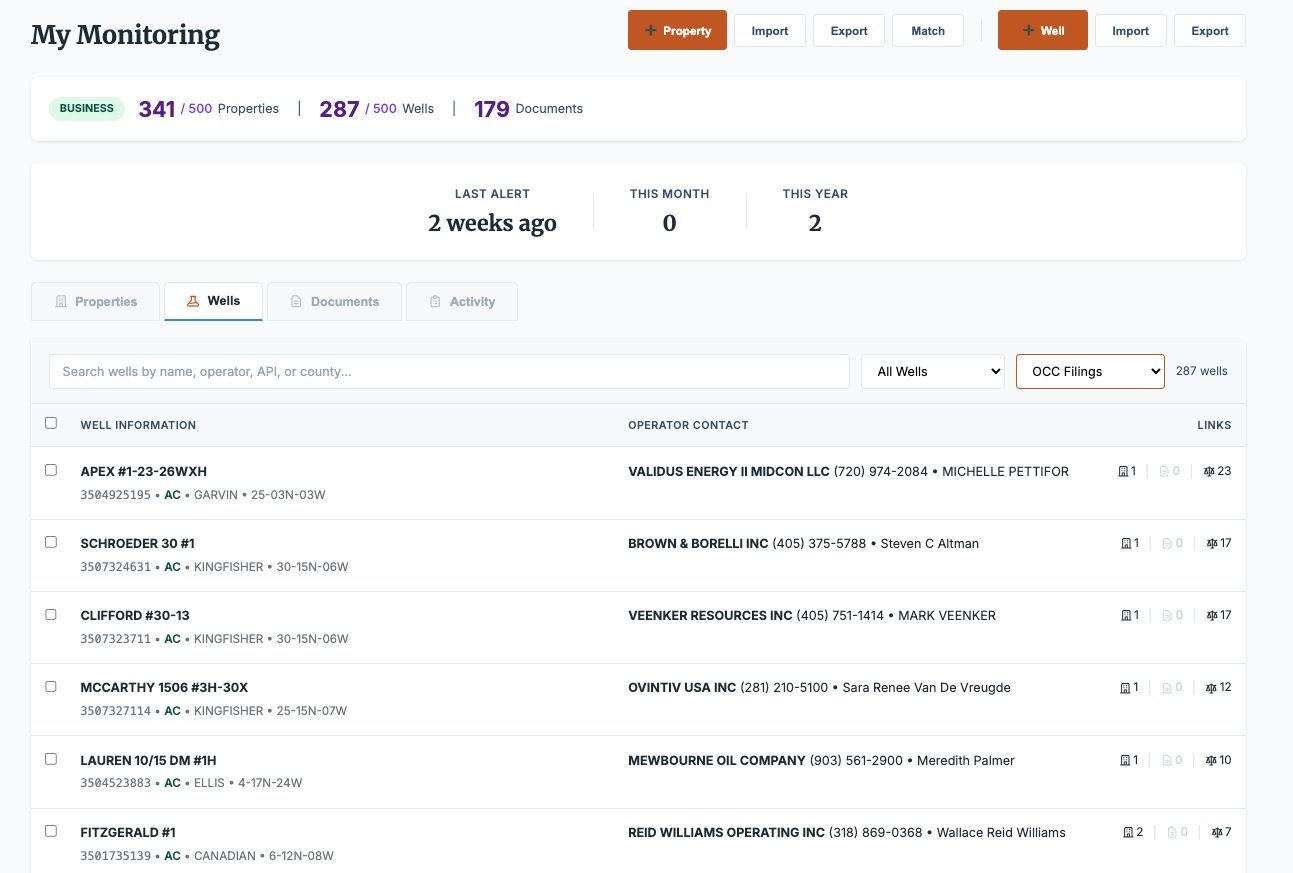Switch to the Properties tab
Screen dimensions: 1293x873
click(96, 301)
